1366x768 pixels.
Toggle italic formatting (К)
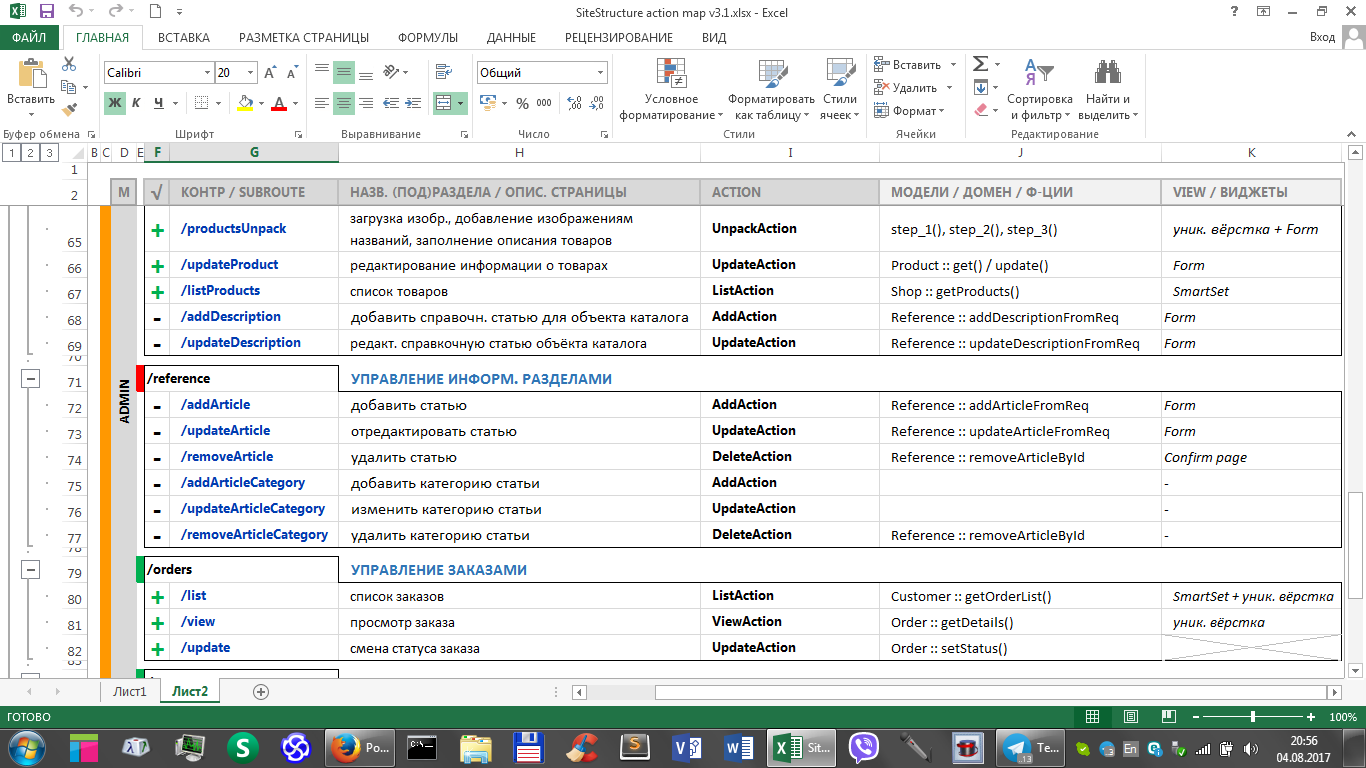137,103
